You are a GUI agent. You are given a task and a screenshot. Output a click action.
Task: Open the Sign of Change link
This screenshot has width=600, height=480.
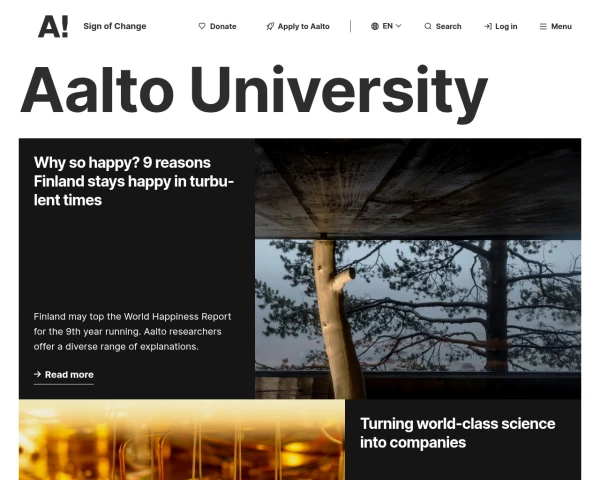(115, 26)
